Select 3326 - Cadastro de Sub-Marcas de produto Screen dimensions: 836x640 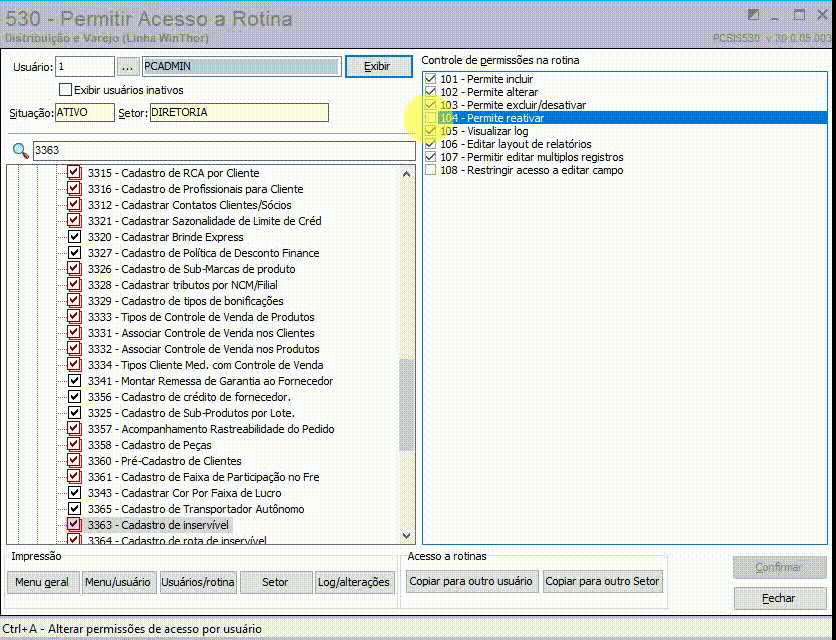[191, 269]
